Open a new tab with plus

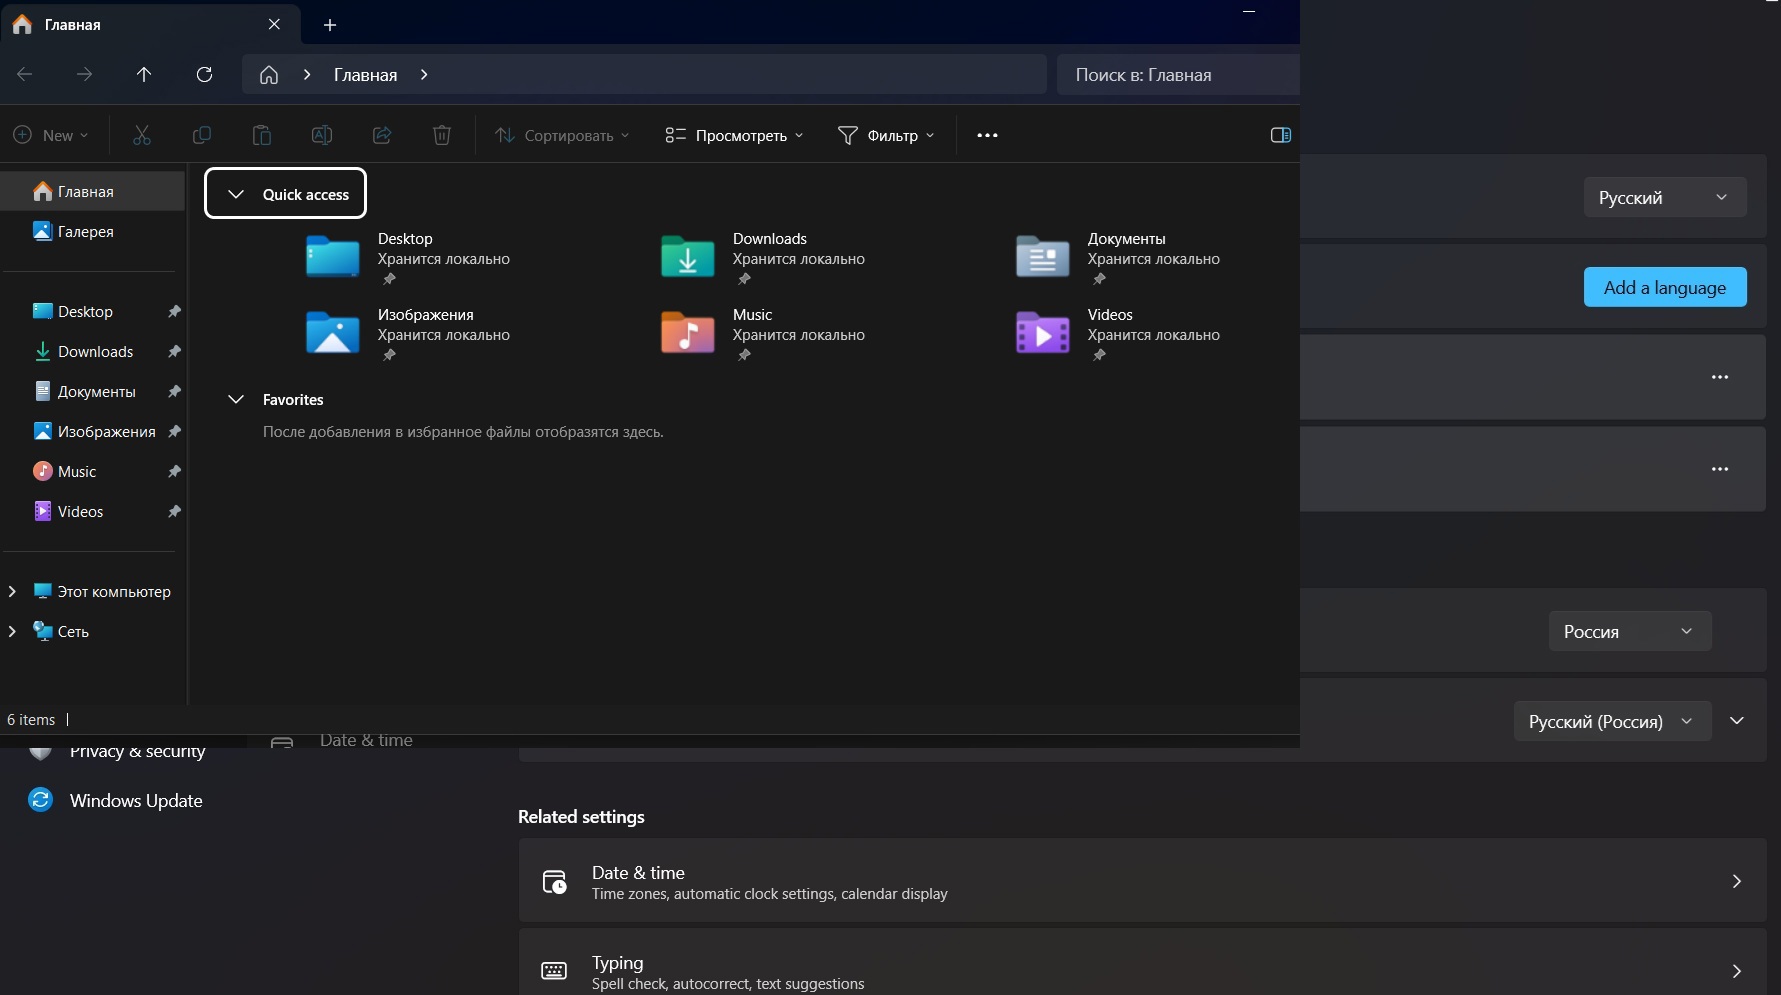click(x=330, y=25)
